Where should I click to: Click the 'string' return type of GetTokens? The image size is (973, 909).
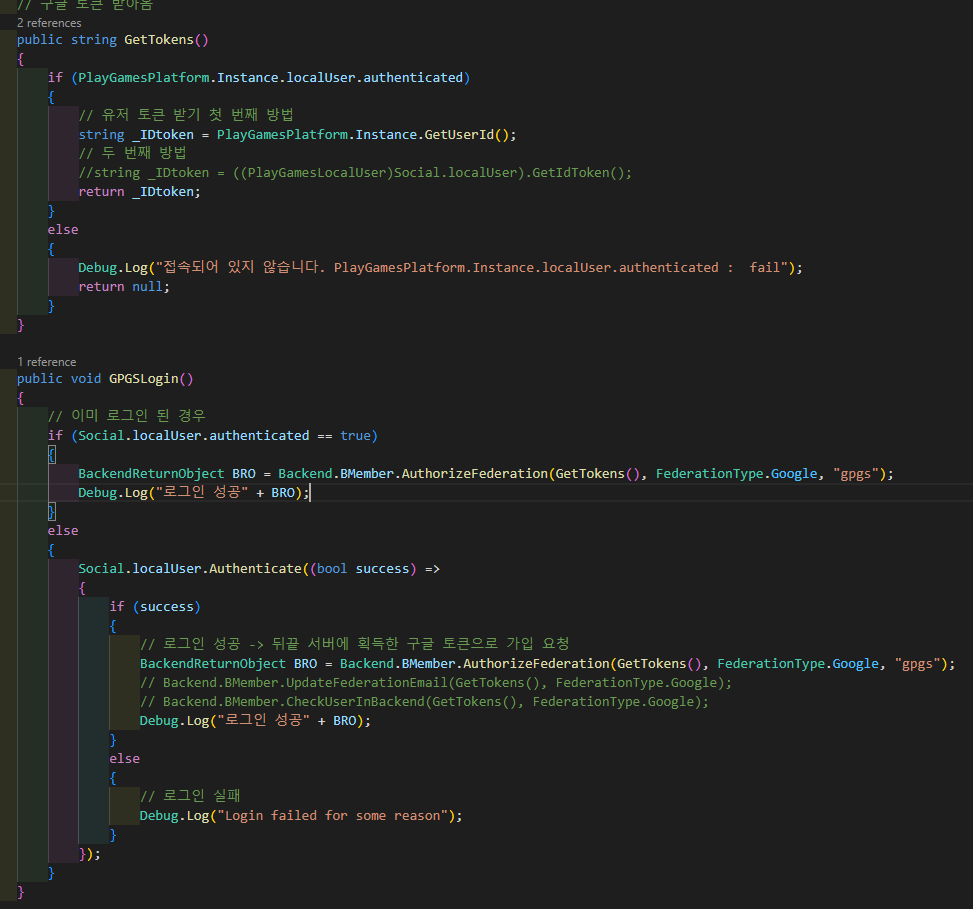click(94, 40)
